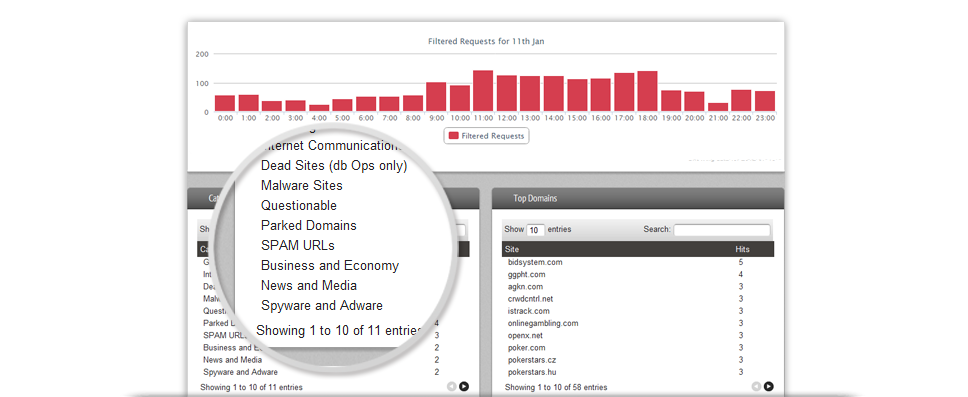This screenshot has height=397, width=968.
Task: Click the red bar for 18:00
Action: click(648, 91)
